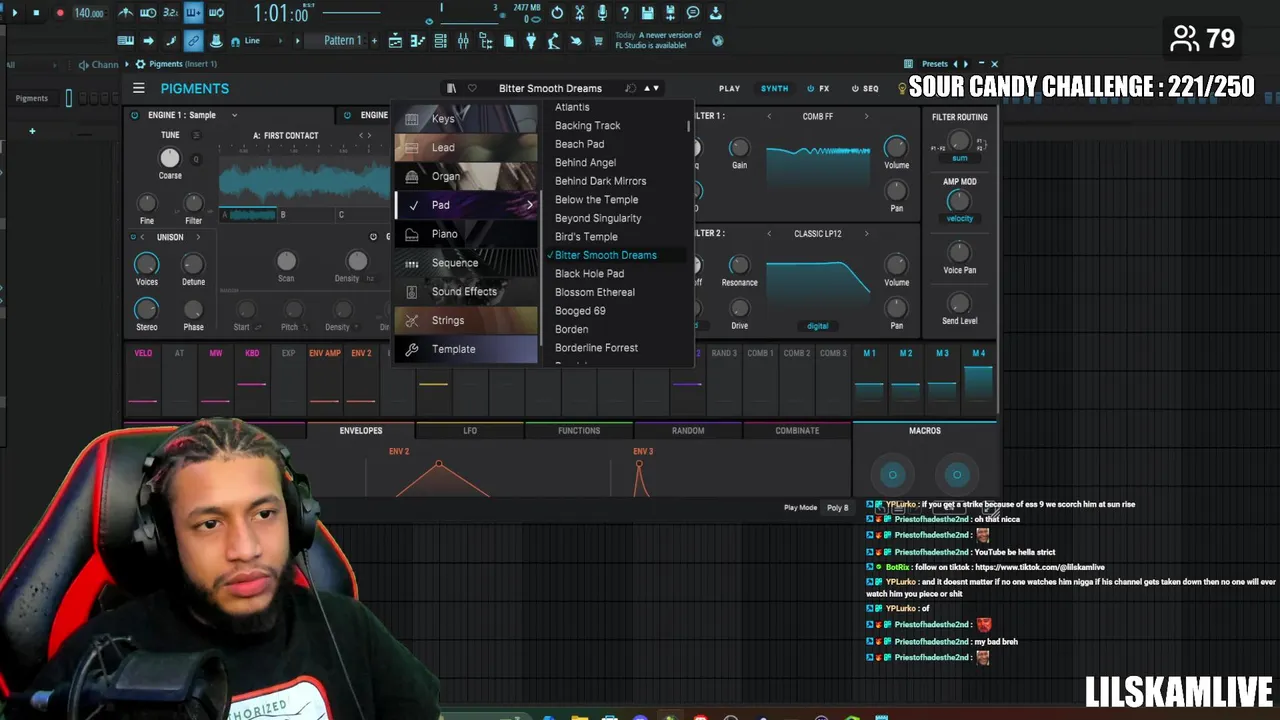Open the playlist view icon
Screen dimensions: 1280x720
395,41
